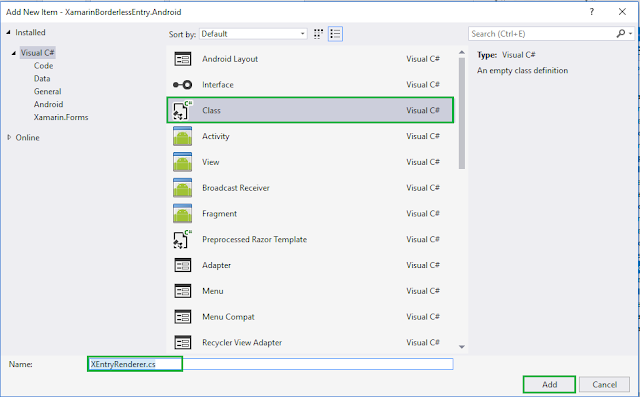Viewport: 640px width, 397px height.
Task: Collapse the Visual C# tree node
Action: tap(14, 53)
